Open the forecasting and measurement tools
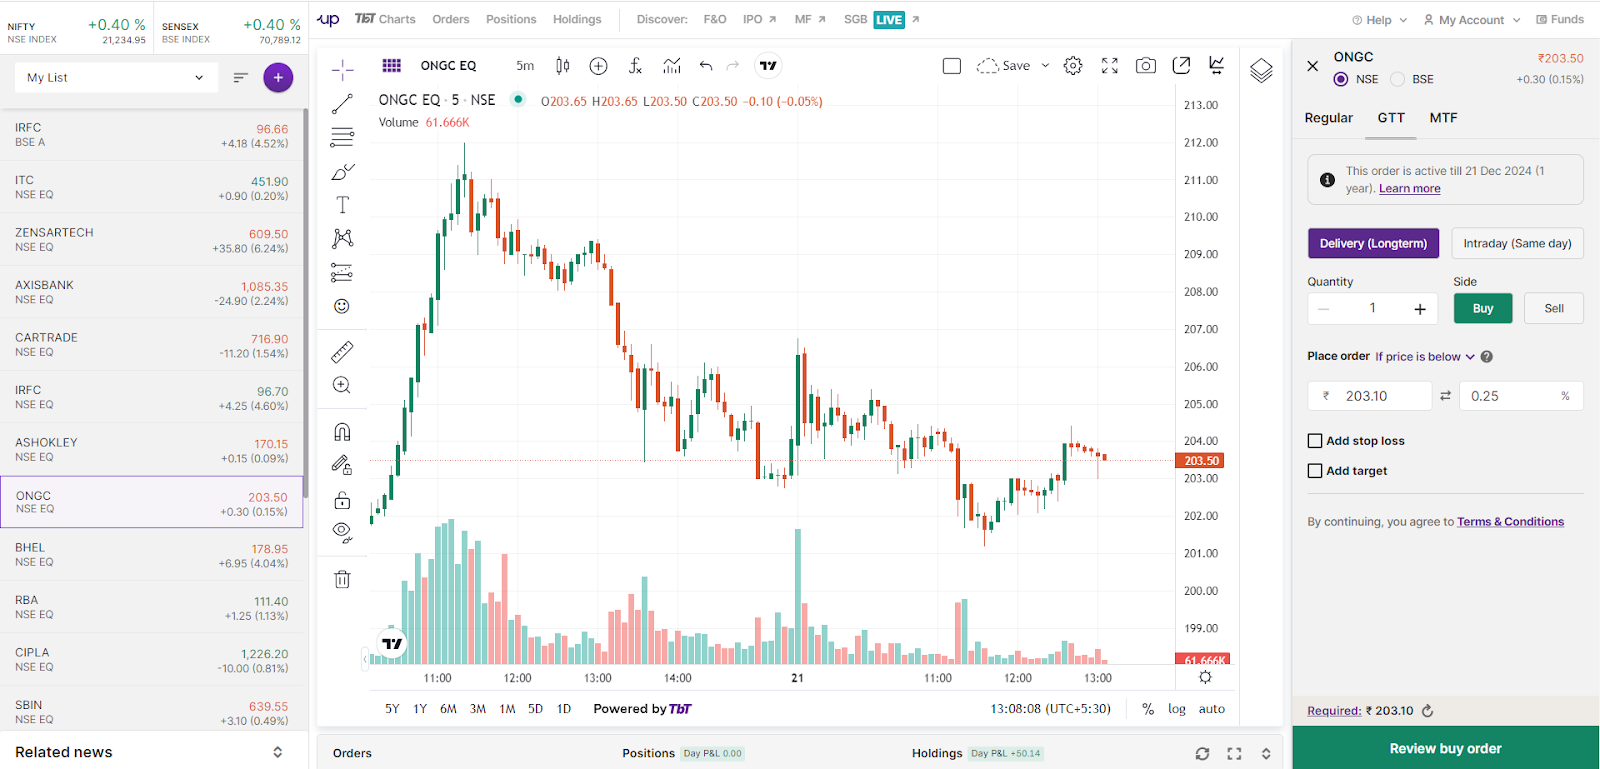This screenshot has width=1600, height=769. 342,272
